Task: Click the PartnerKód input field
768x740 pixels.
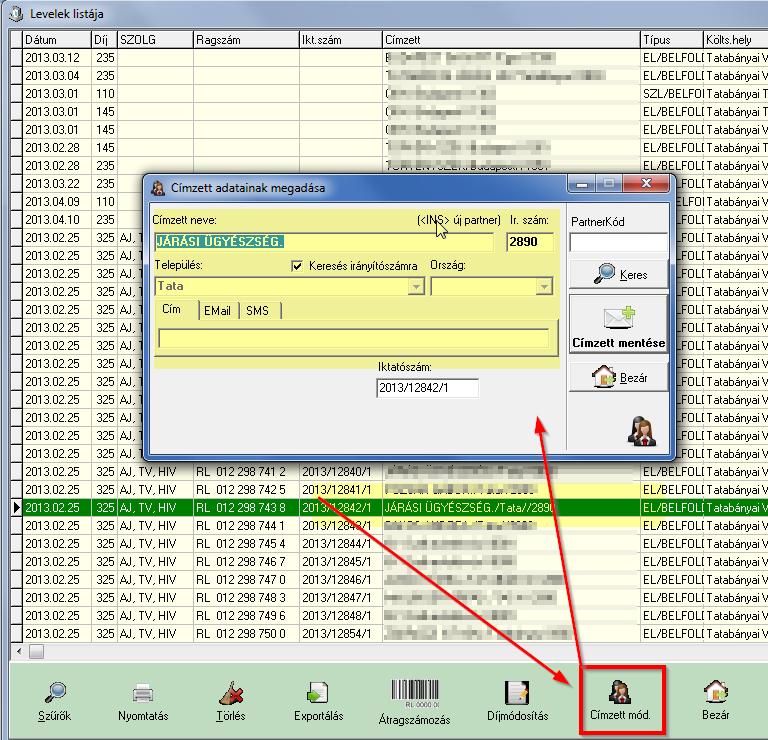Action: coord(619,243)
